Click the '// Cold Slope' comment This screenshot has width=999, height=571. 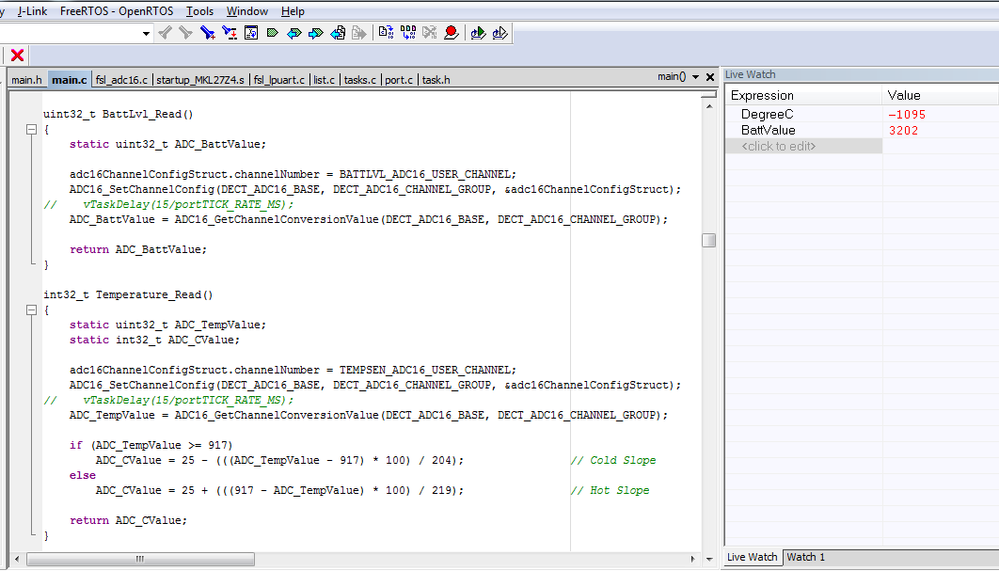pos(613,460)
